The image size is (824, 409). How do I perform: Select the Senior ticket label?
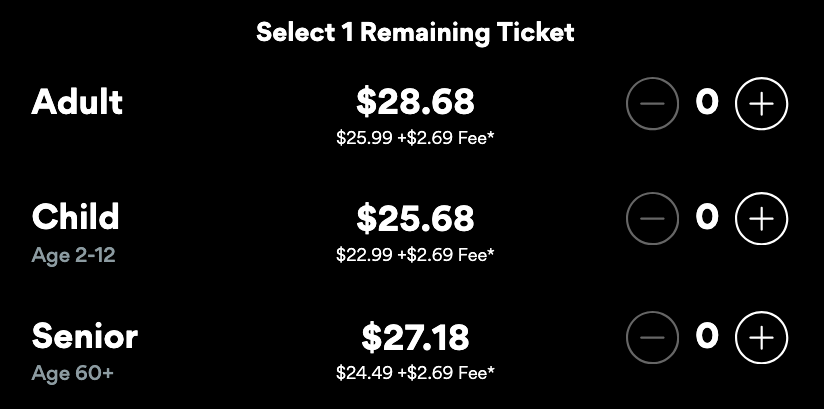tap(84, 337)
